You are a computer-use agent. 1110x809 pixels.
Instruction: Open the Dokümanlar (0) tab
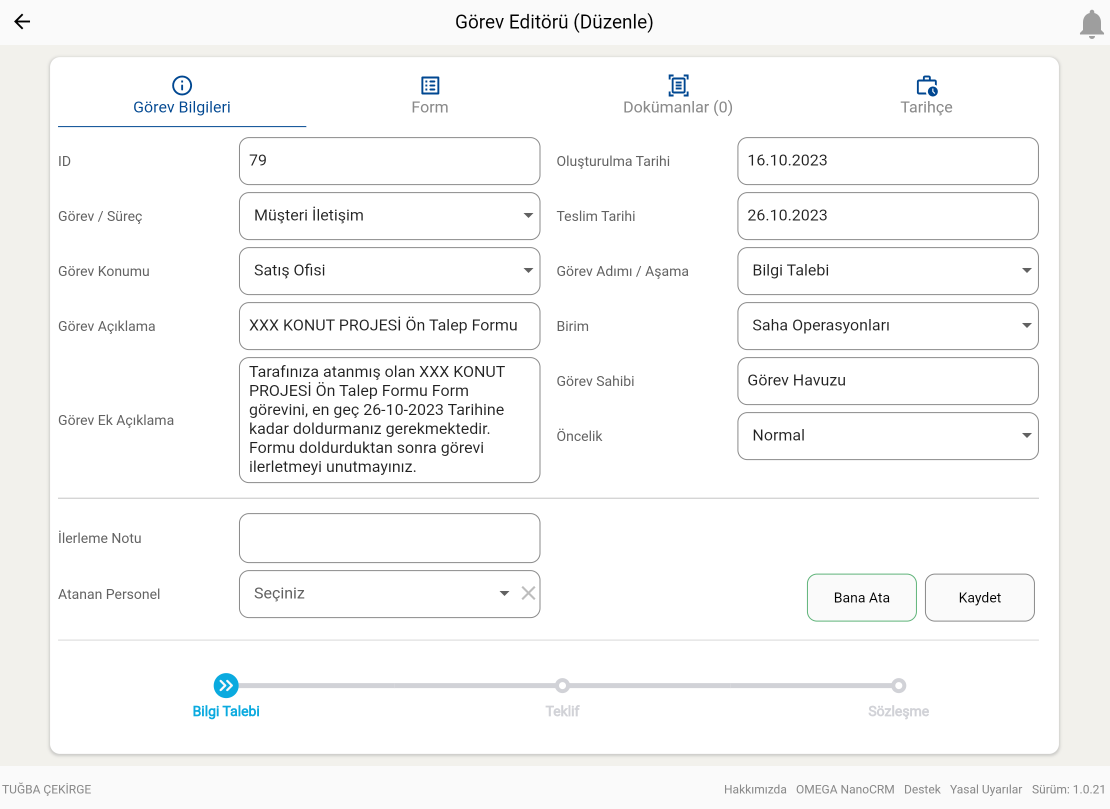678,96
